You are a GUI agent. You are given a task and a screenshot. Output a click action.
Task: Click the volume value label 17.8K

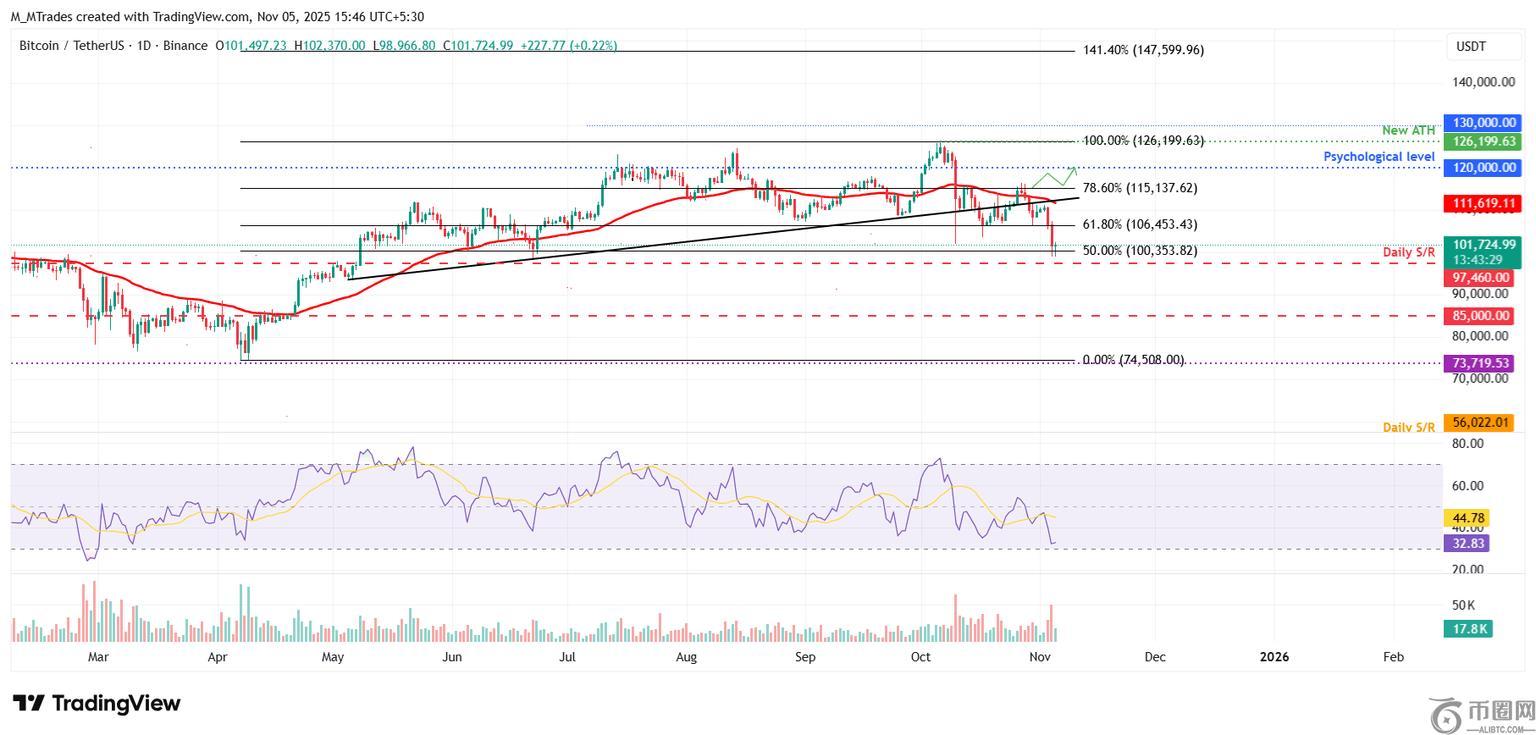point(1468,629)
